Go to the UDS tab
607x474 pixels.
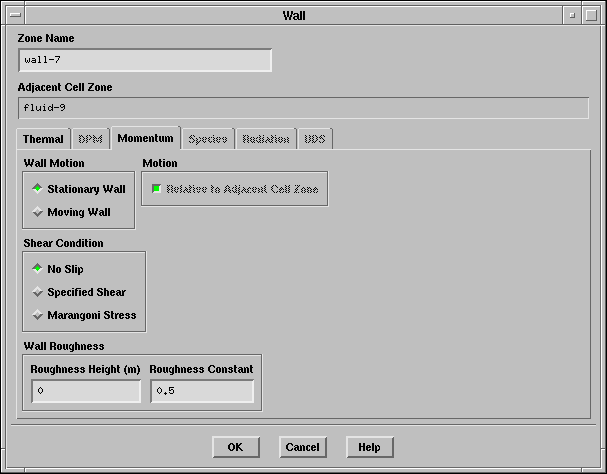[315, 139]
